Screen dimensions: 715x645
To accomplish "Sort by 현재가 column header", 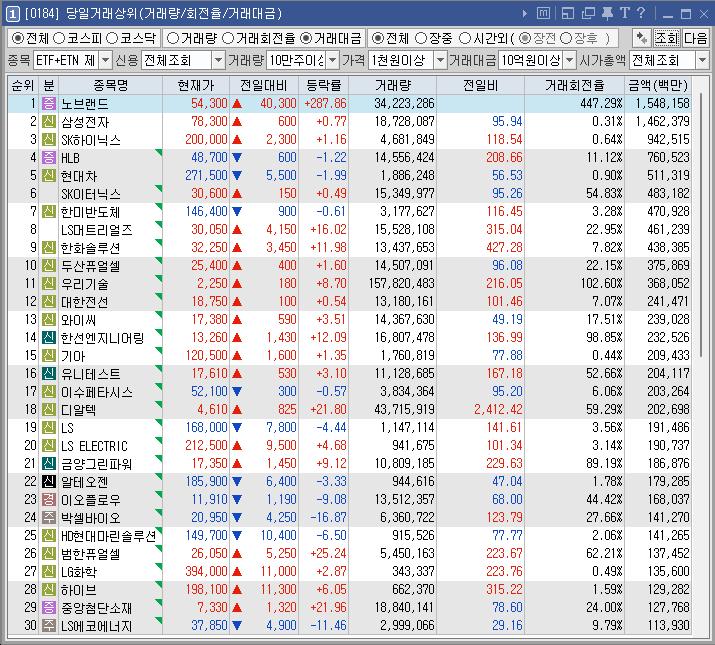I will click(x=196, y=85).
